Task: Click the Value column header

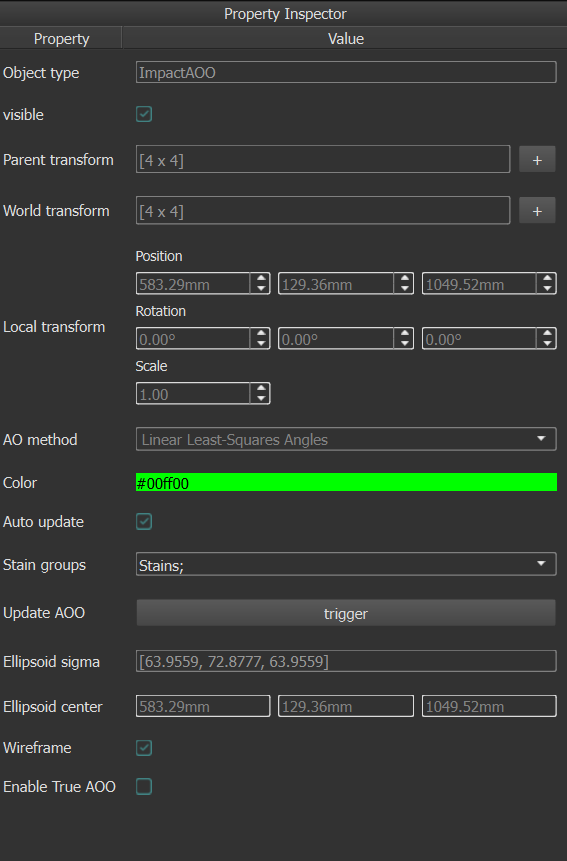Action: click(345, 38)
